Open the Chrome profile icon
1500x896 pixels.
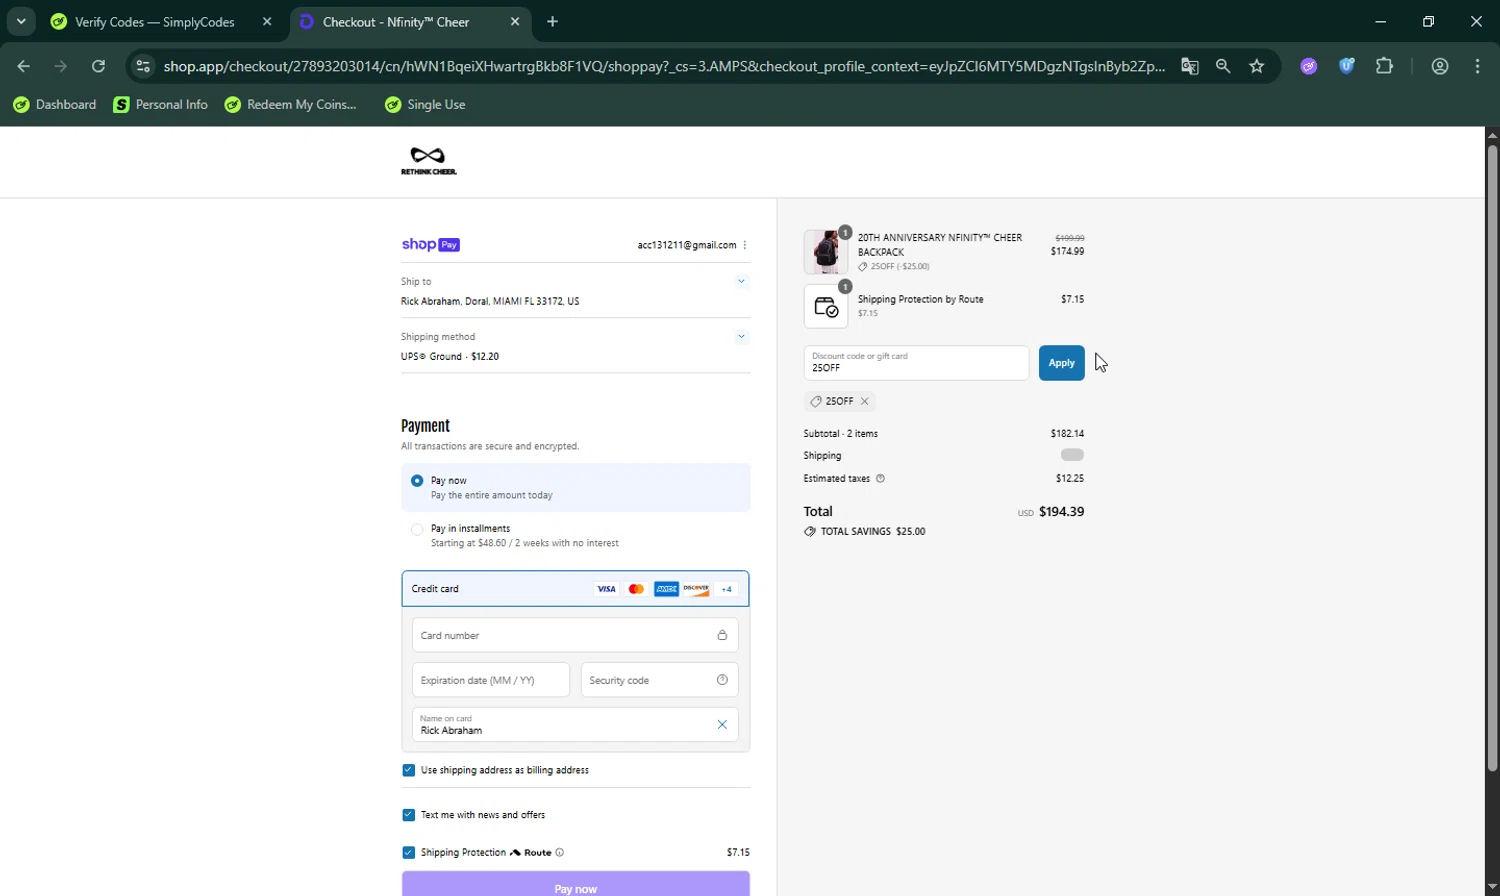[x=1440, y=66]
